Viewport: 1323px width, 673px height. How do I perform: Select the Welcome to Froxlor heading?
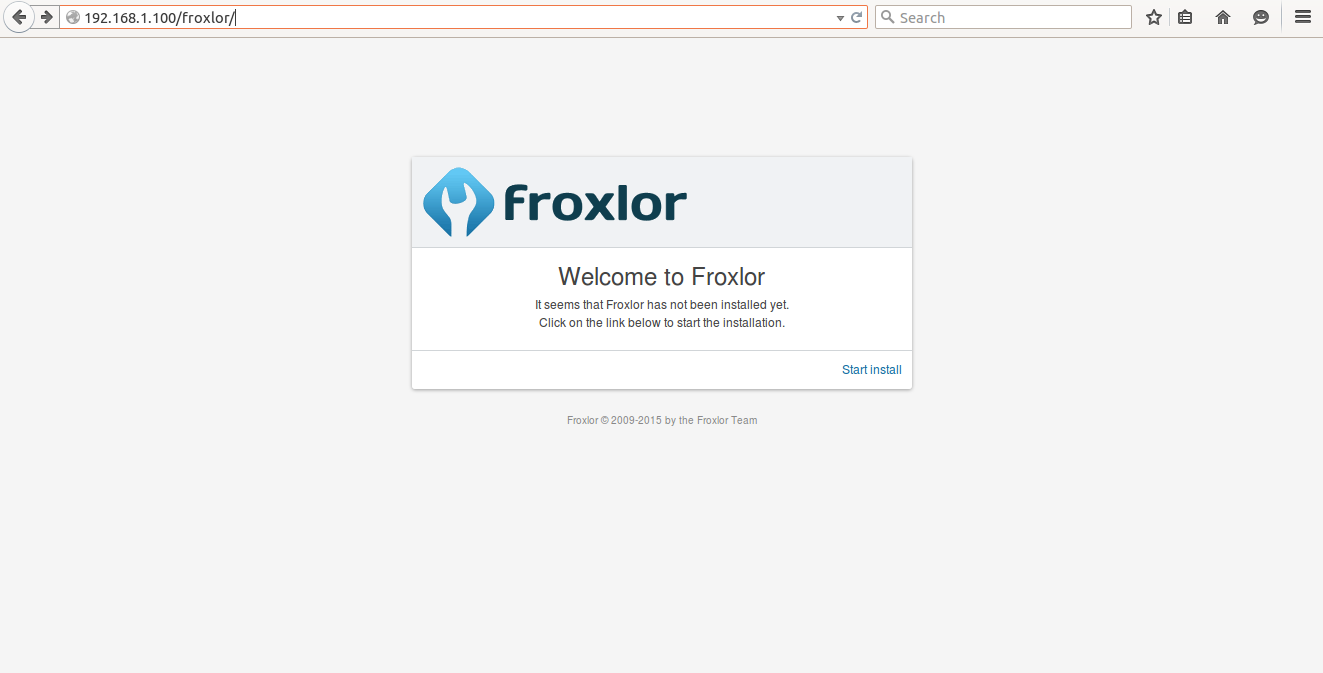pos(662,277)
